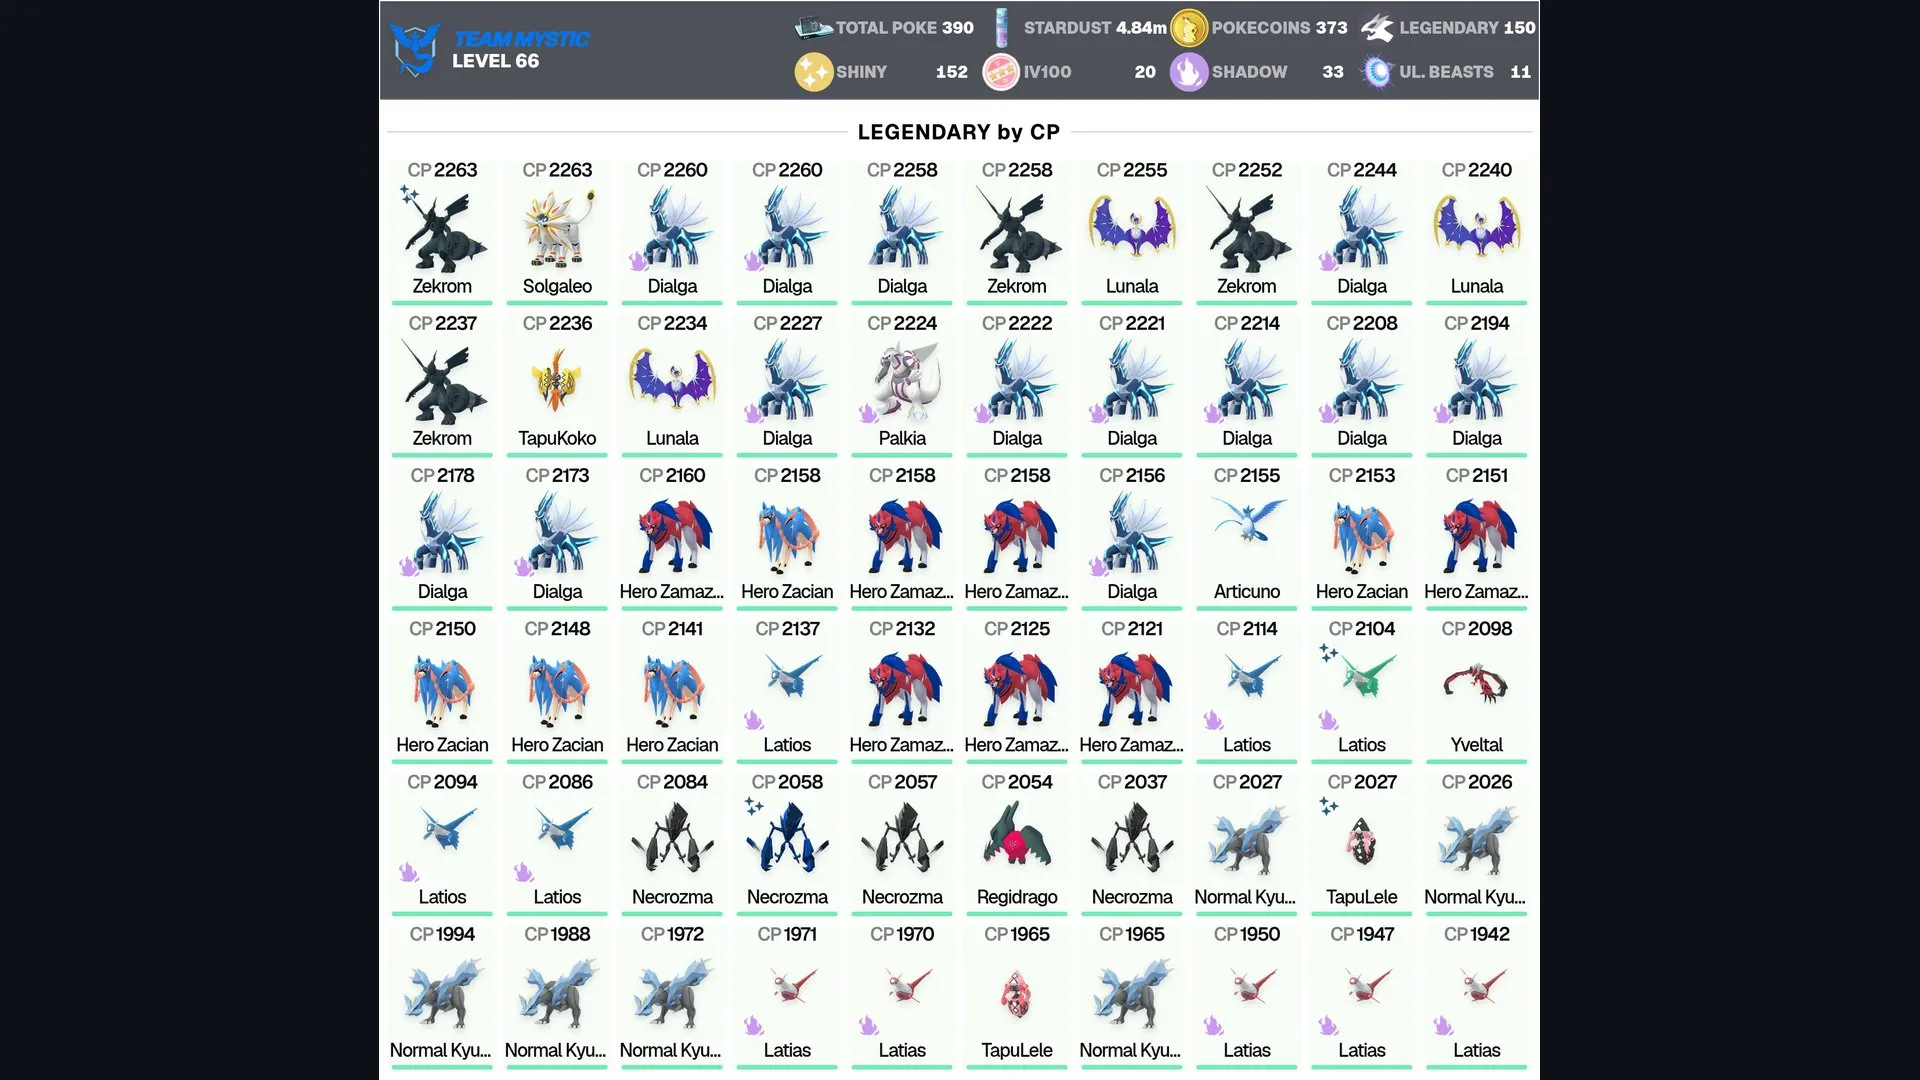
Task: Open the shiny Latios CP 2104 card
Action: [x=1362, y=689]
